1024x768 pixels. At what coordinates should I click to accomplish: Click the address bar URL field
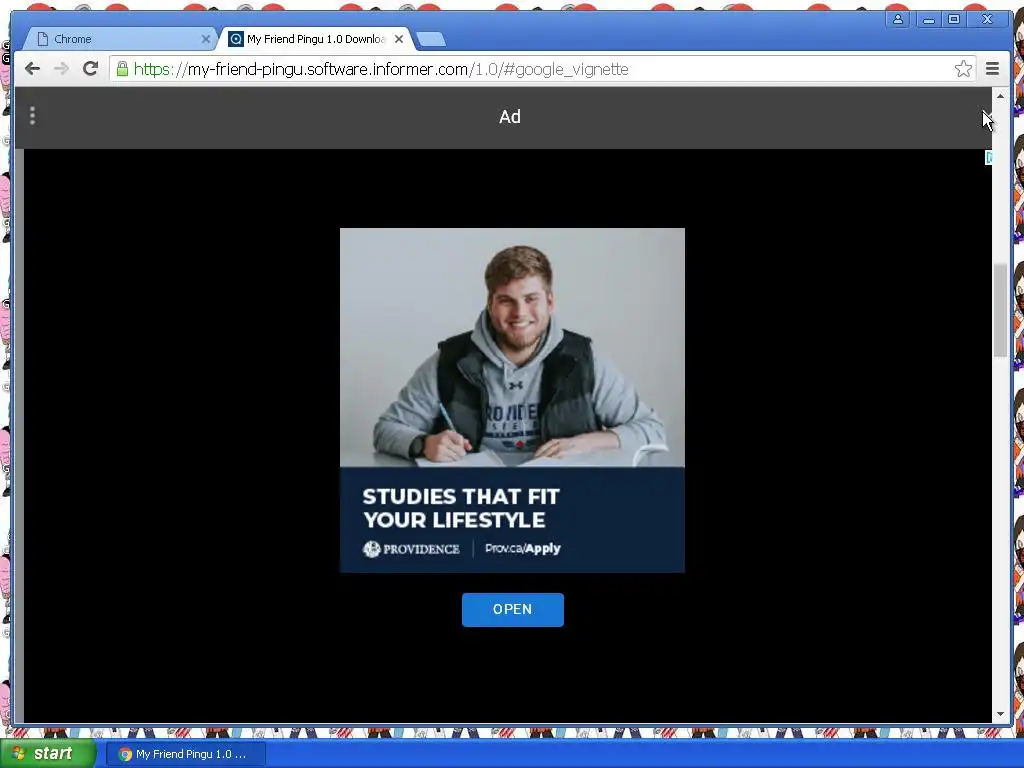(532, 69)
